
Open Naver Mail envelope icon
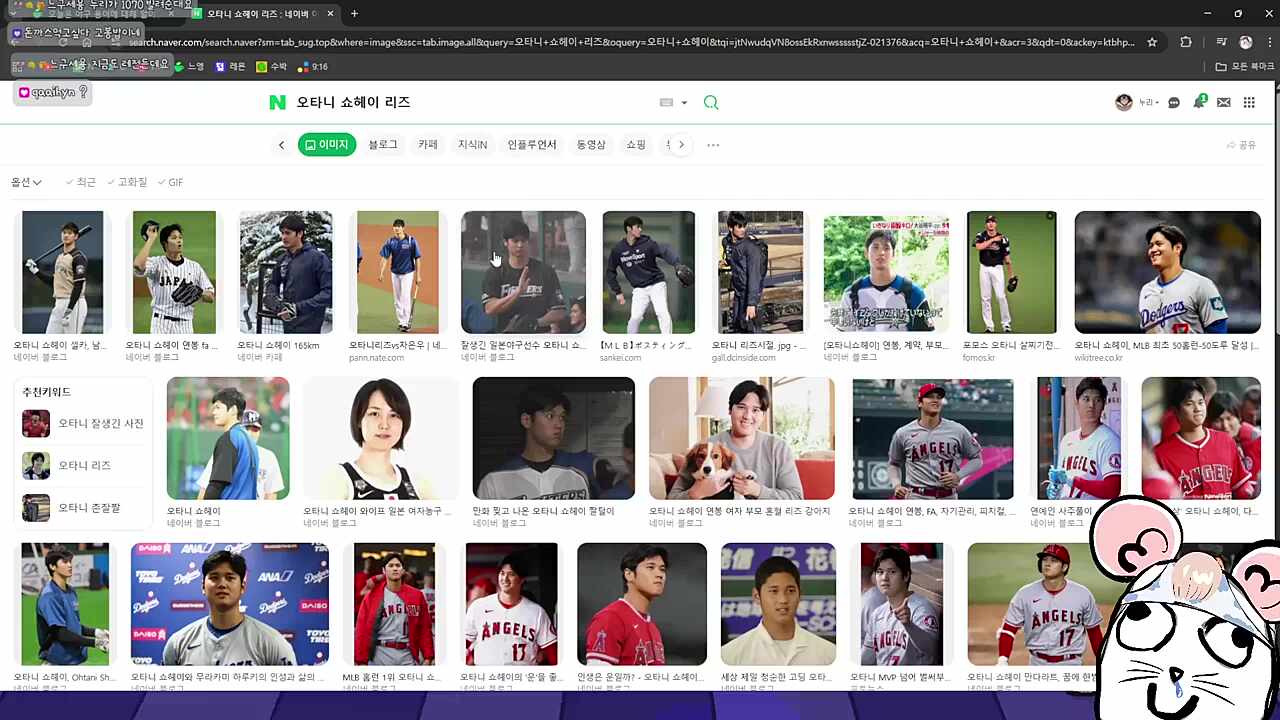pos(1223,103)
